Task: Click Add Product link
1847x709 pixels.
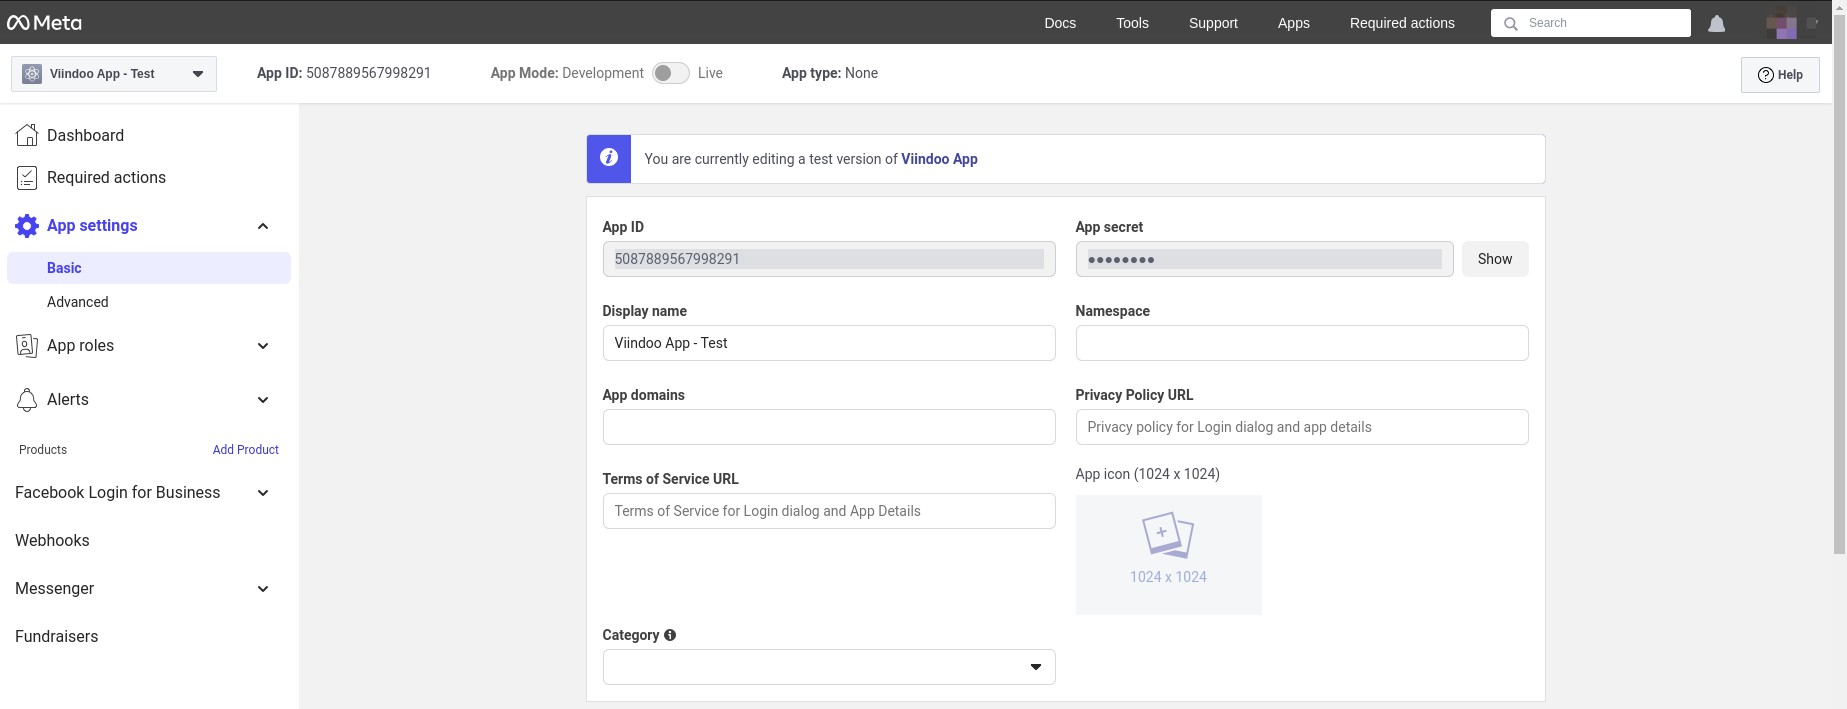Action: pyautogui.click(x=245, y=450)
